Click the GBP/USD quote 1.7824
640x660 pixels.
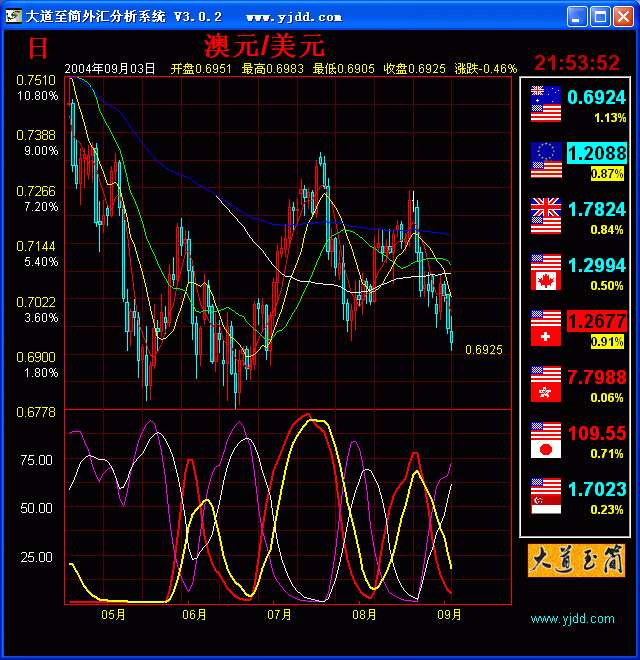click(x=597, y=209)
